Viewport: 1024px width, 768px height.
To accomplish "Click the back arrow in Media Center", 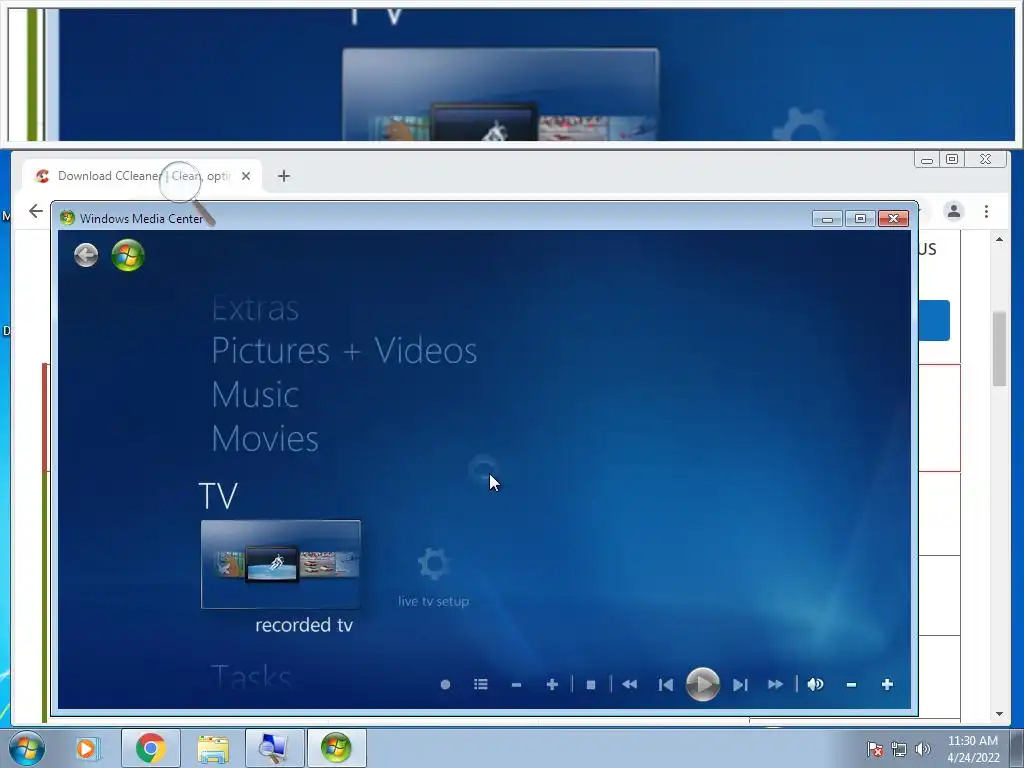I will [x=86, y=255].
